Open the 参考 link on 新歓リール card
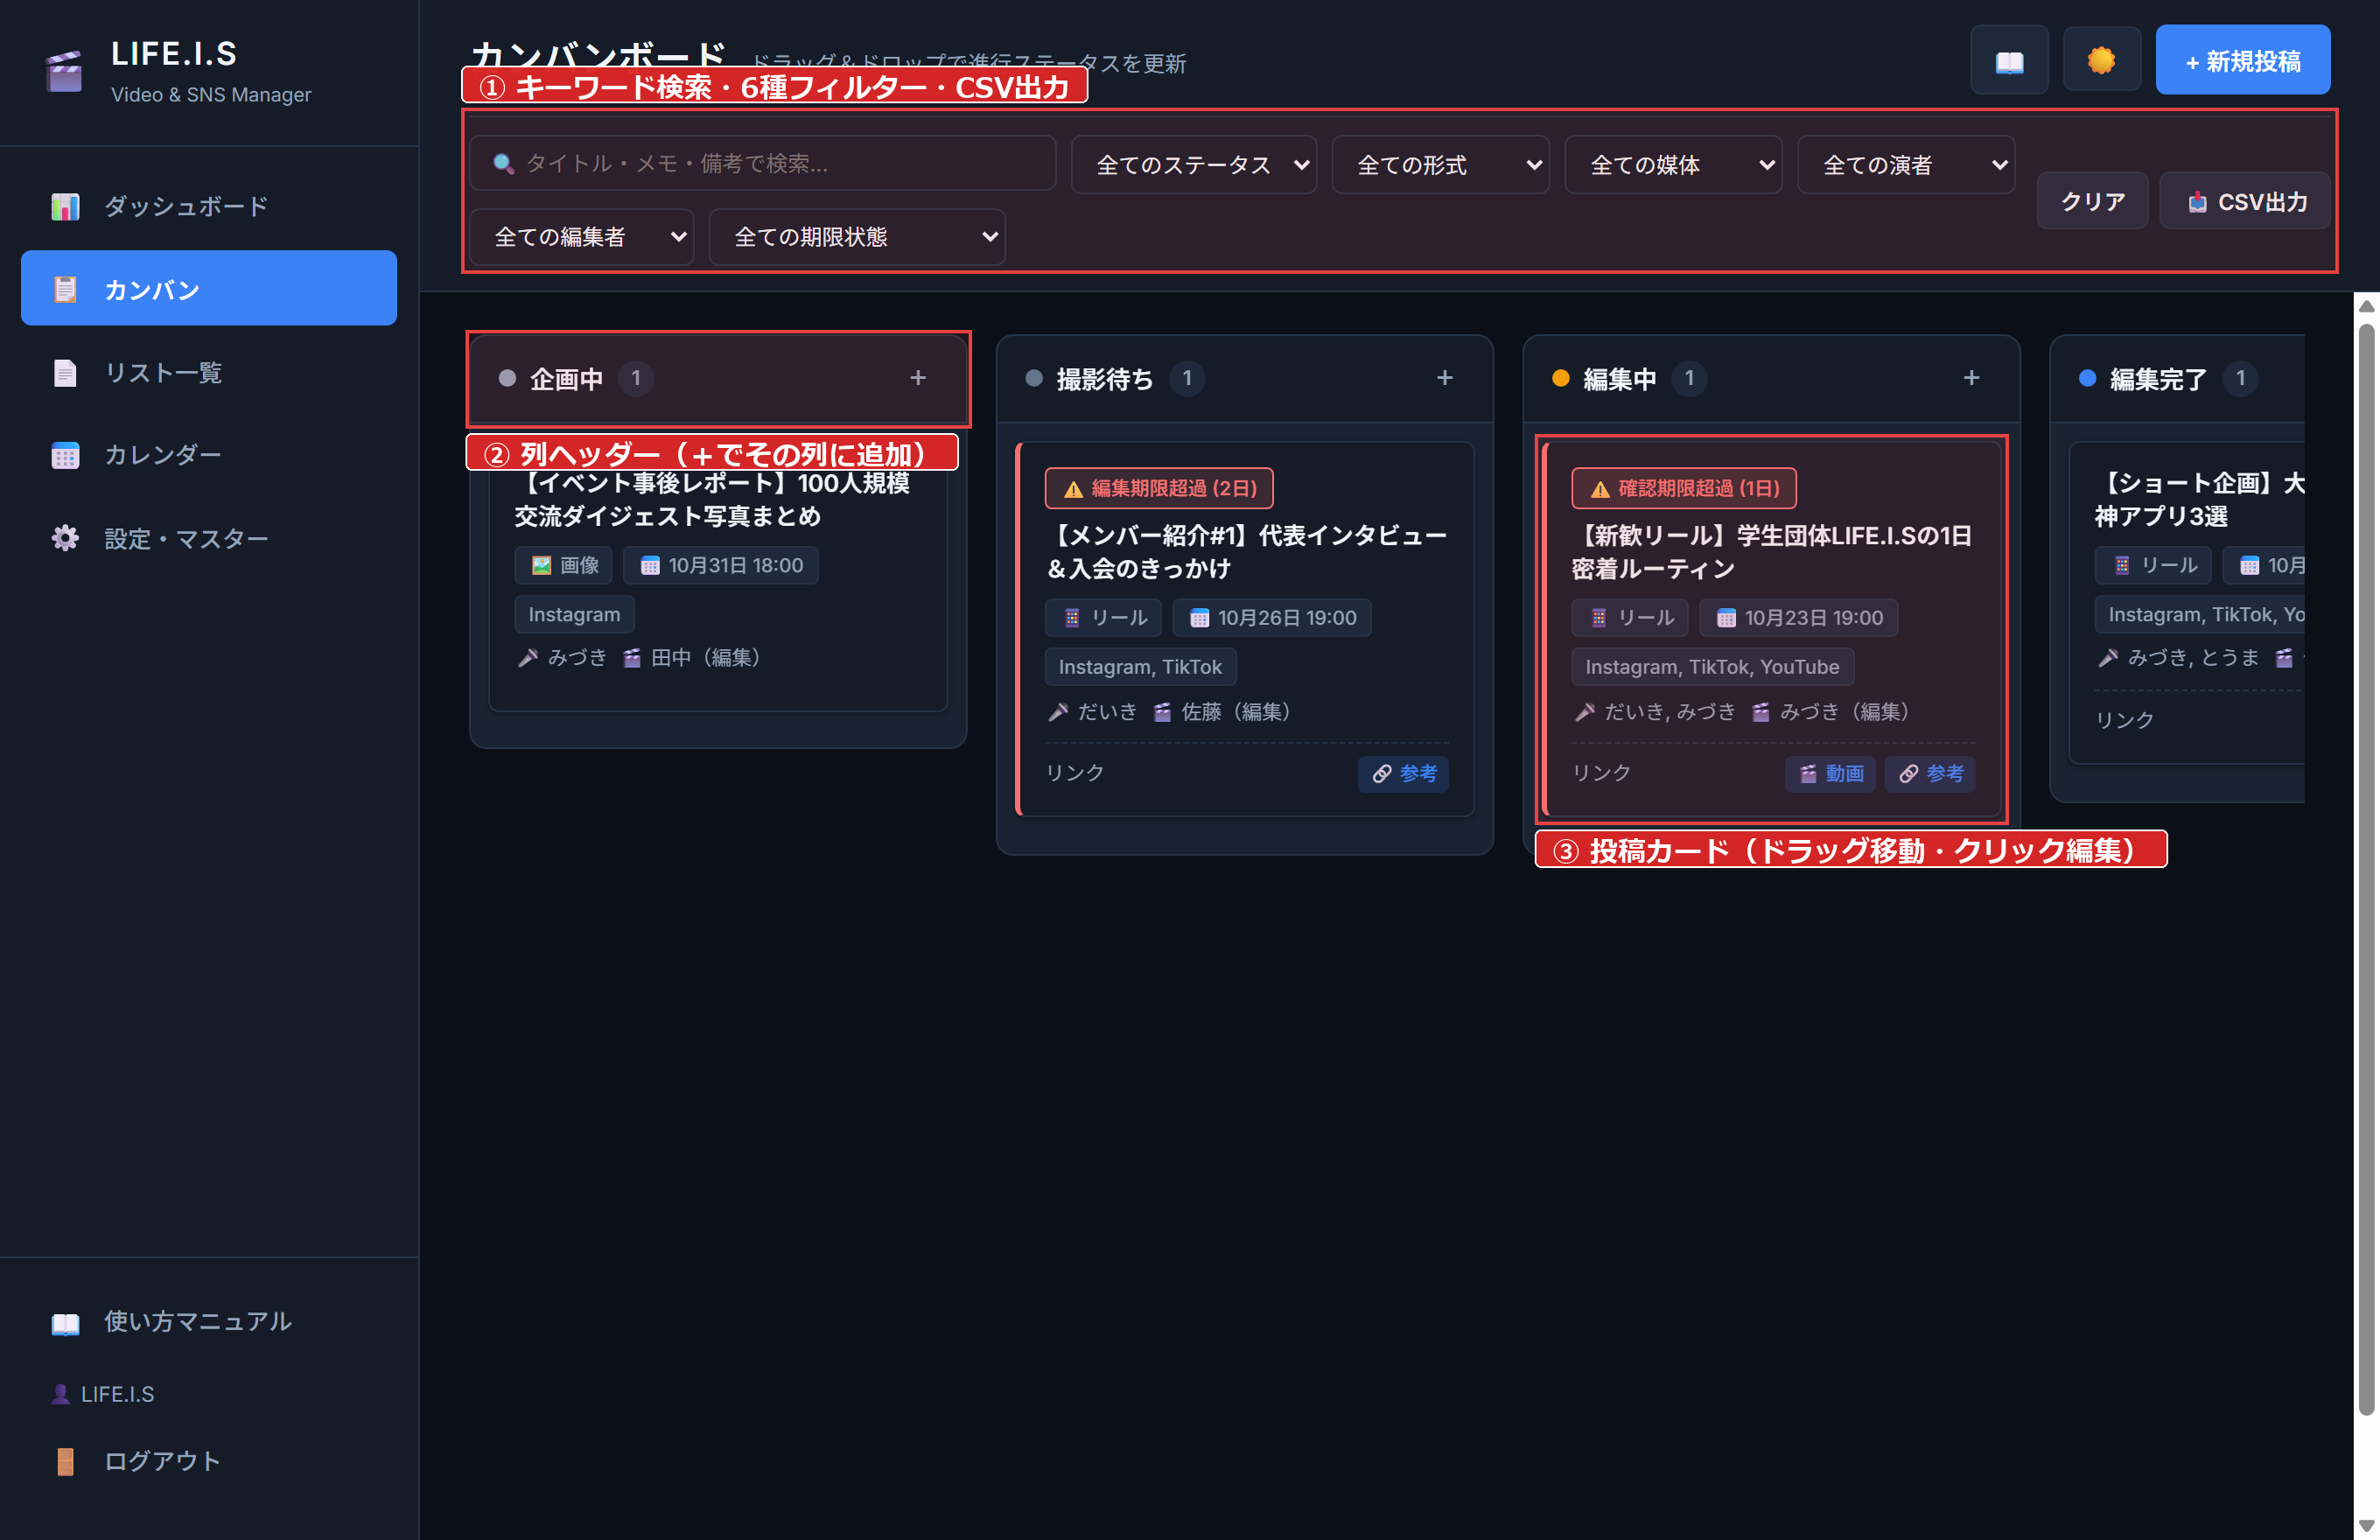 (1930, 773)
